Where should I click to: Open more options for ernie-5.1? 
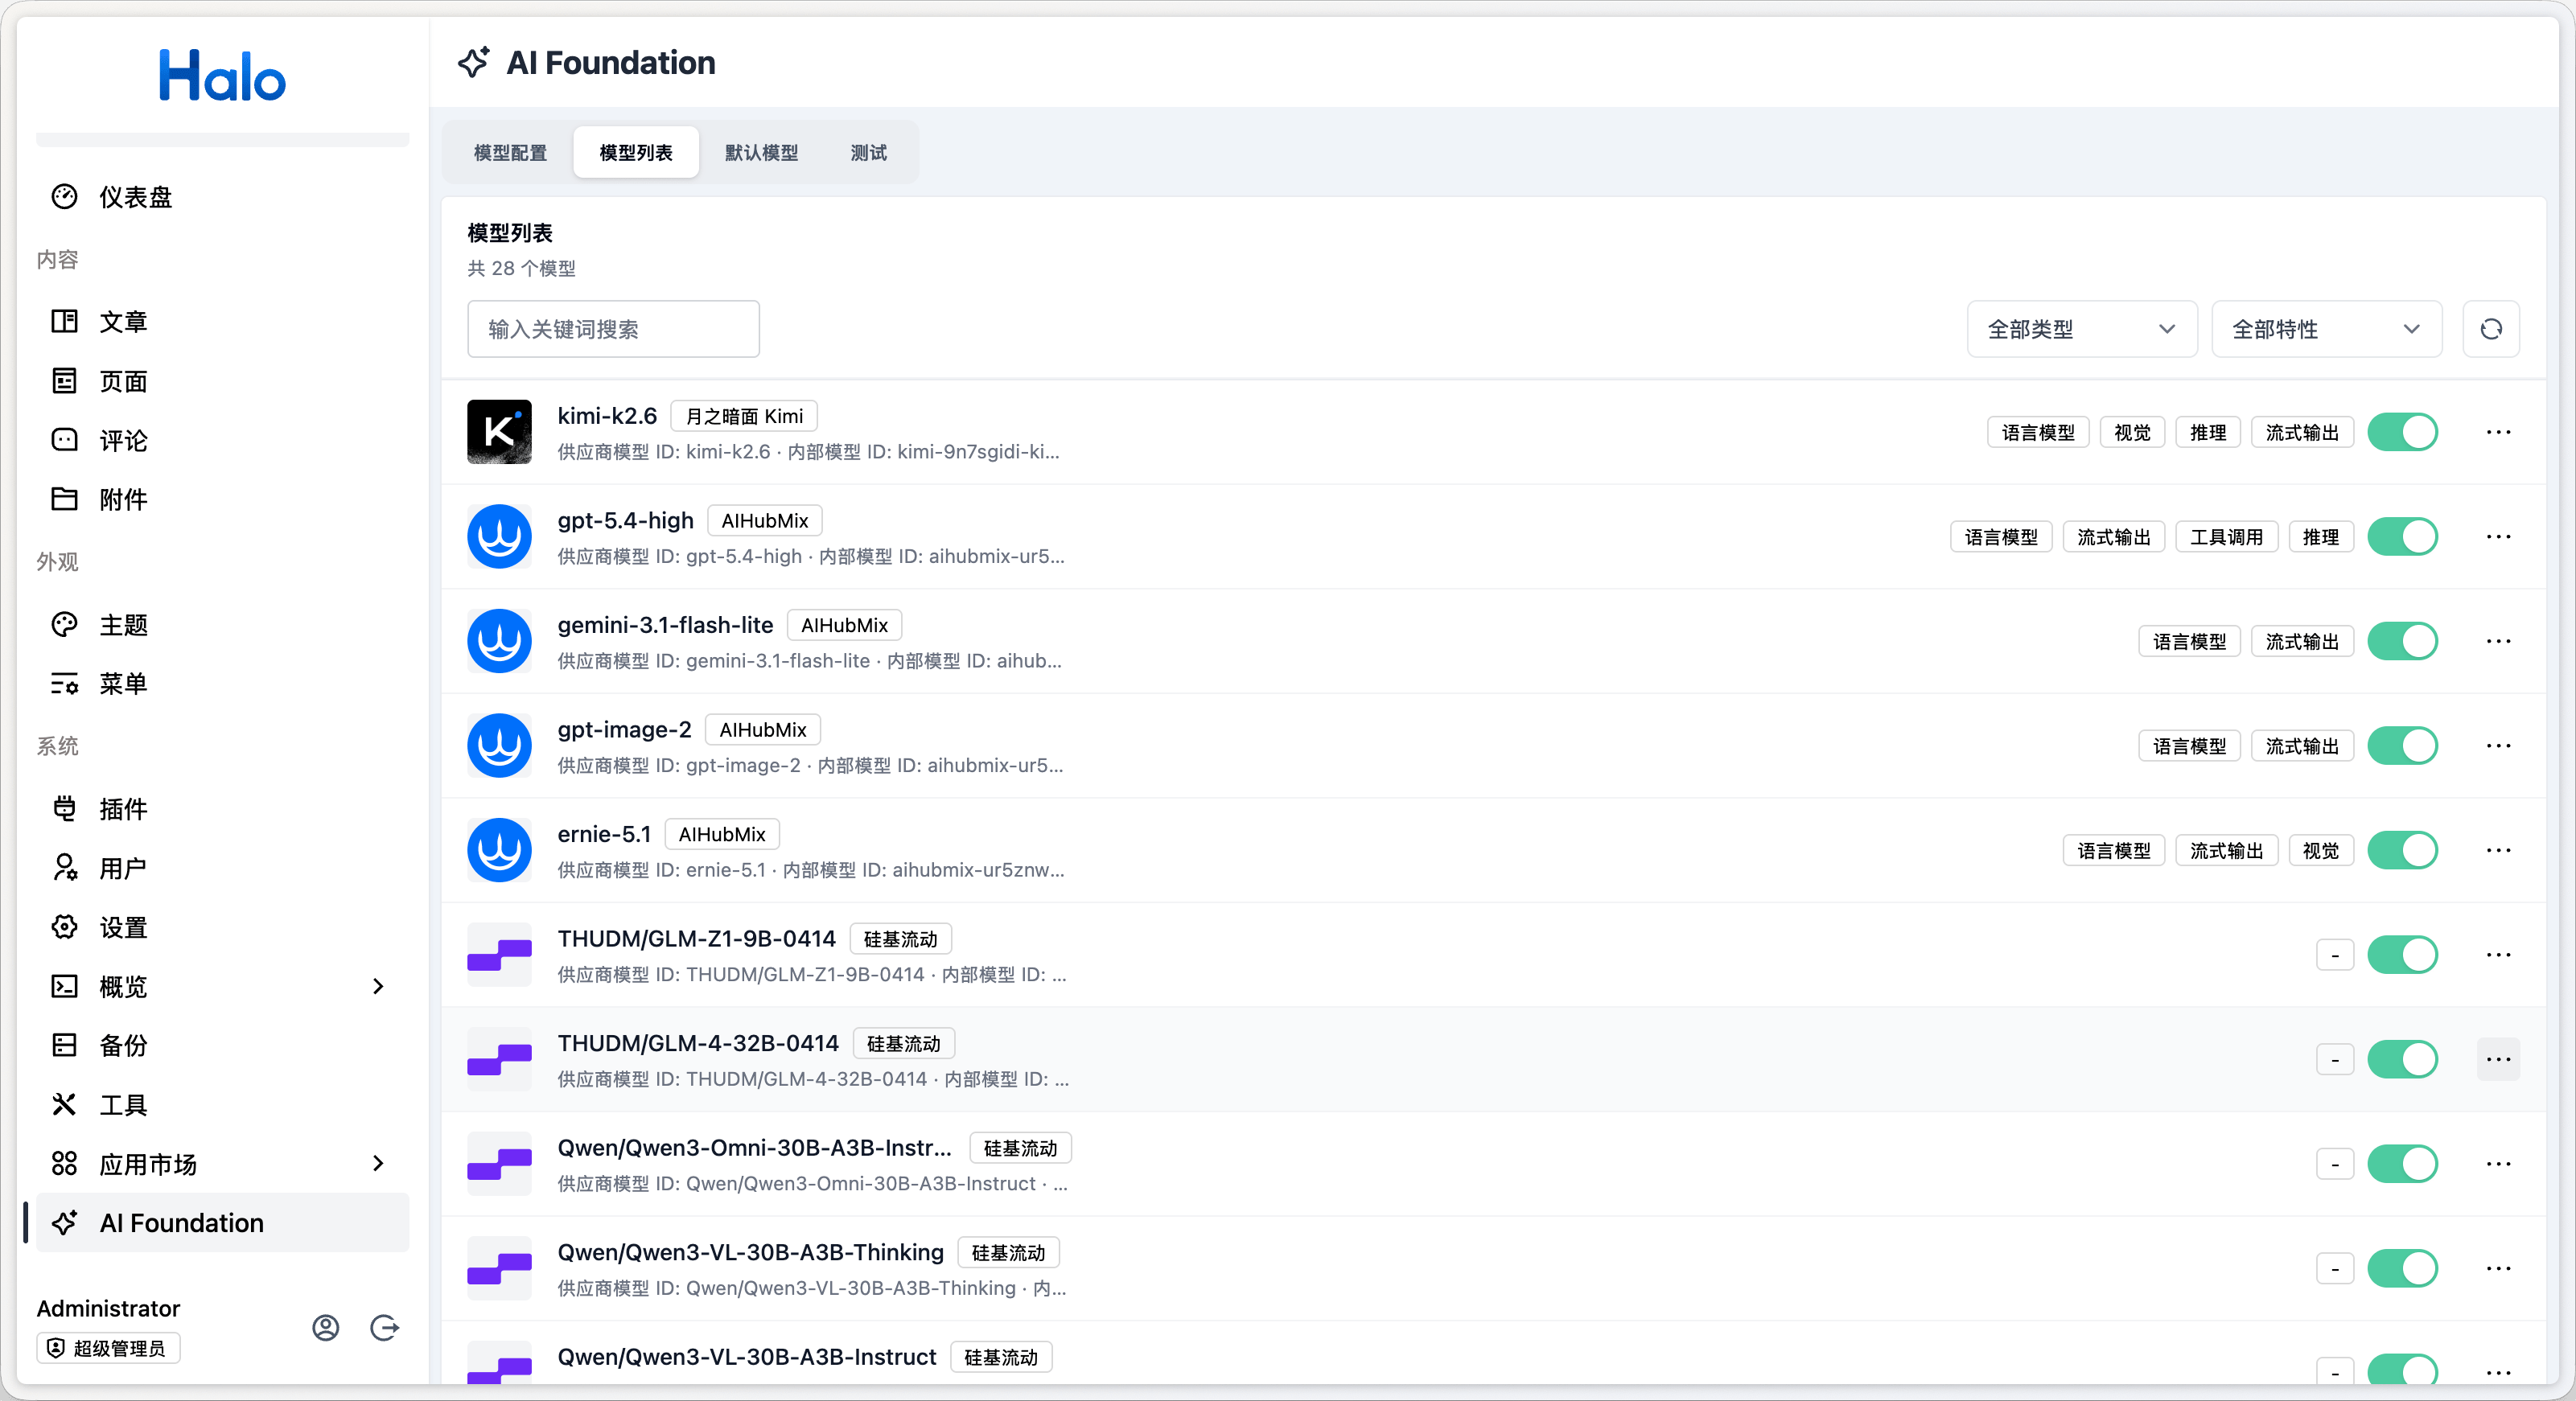click(x=2498, y=850)
